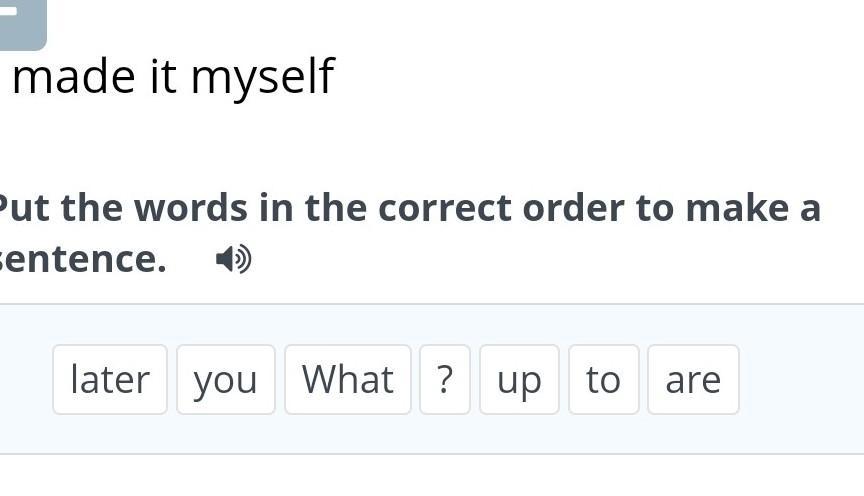Pick the question mark tile
The width and height of the screenshot is (864, 496).
[445, 379]
